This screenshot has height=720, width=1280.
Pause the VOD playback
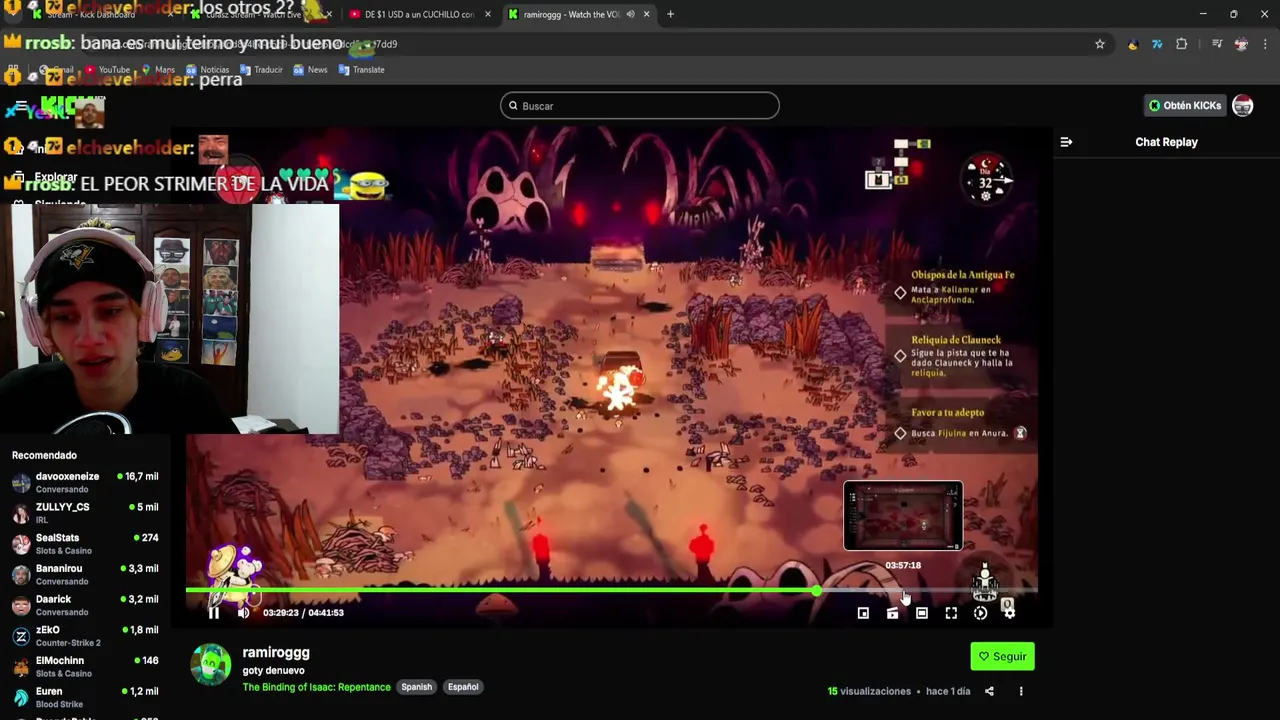click(213, 613)
